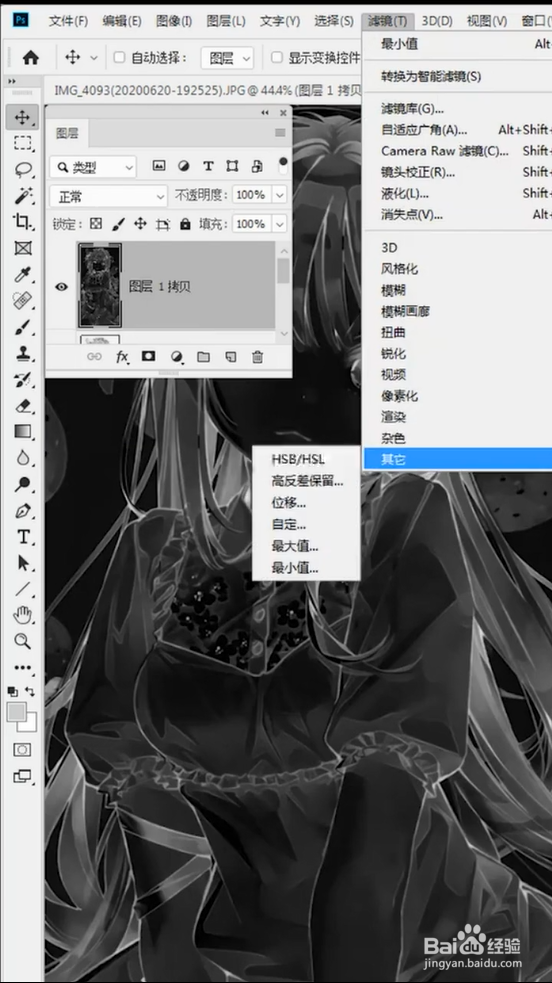Click the create new group folder icon
This screenshot has width=552, height=983.
[203, 357]
